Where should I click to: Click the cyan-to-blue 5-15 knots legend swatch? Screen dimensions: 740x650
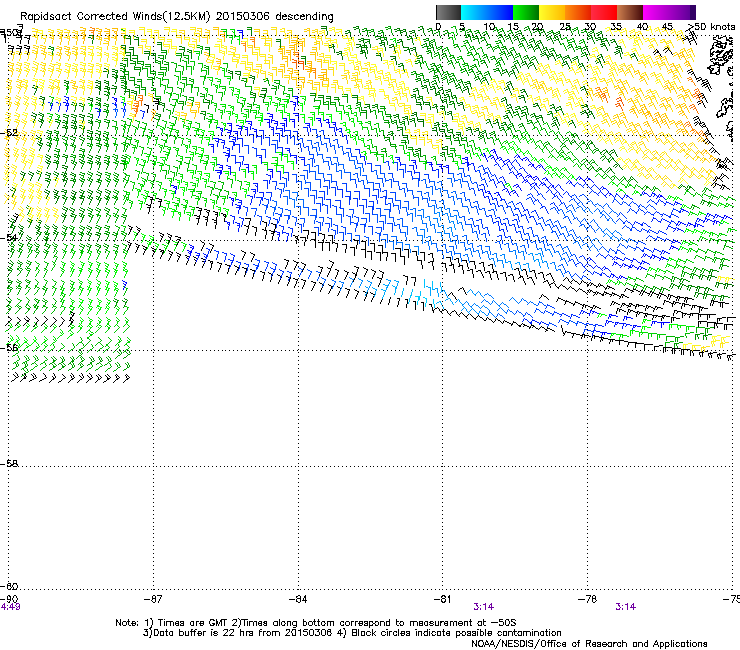pyautogui.click(x=487, y=12)
